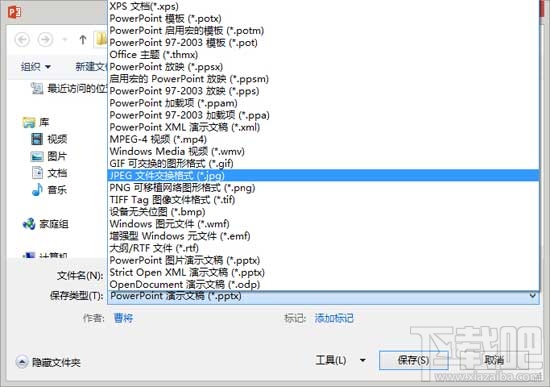Go forward with the right arrow button
Viewport: 550px width, 387px height.
pos(45,39)
